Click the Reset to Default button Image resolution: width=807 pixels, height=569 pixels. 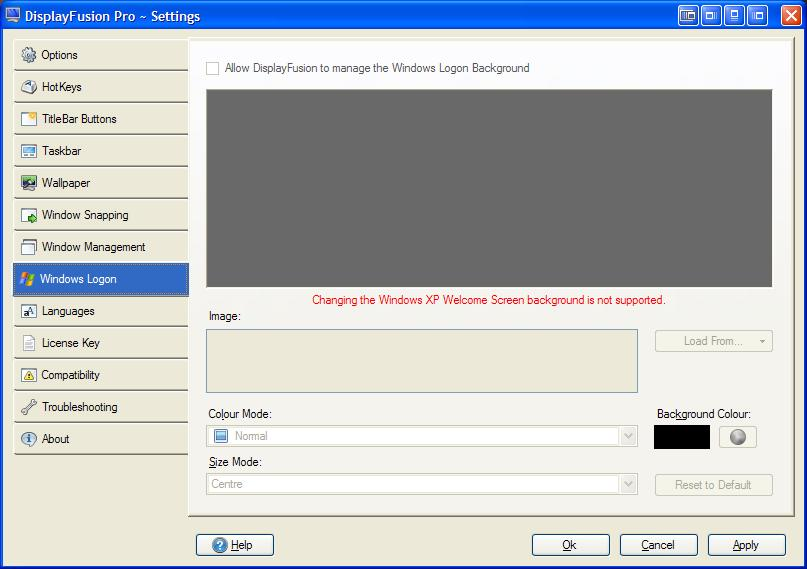pos(713,485)
